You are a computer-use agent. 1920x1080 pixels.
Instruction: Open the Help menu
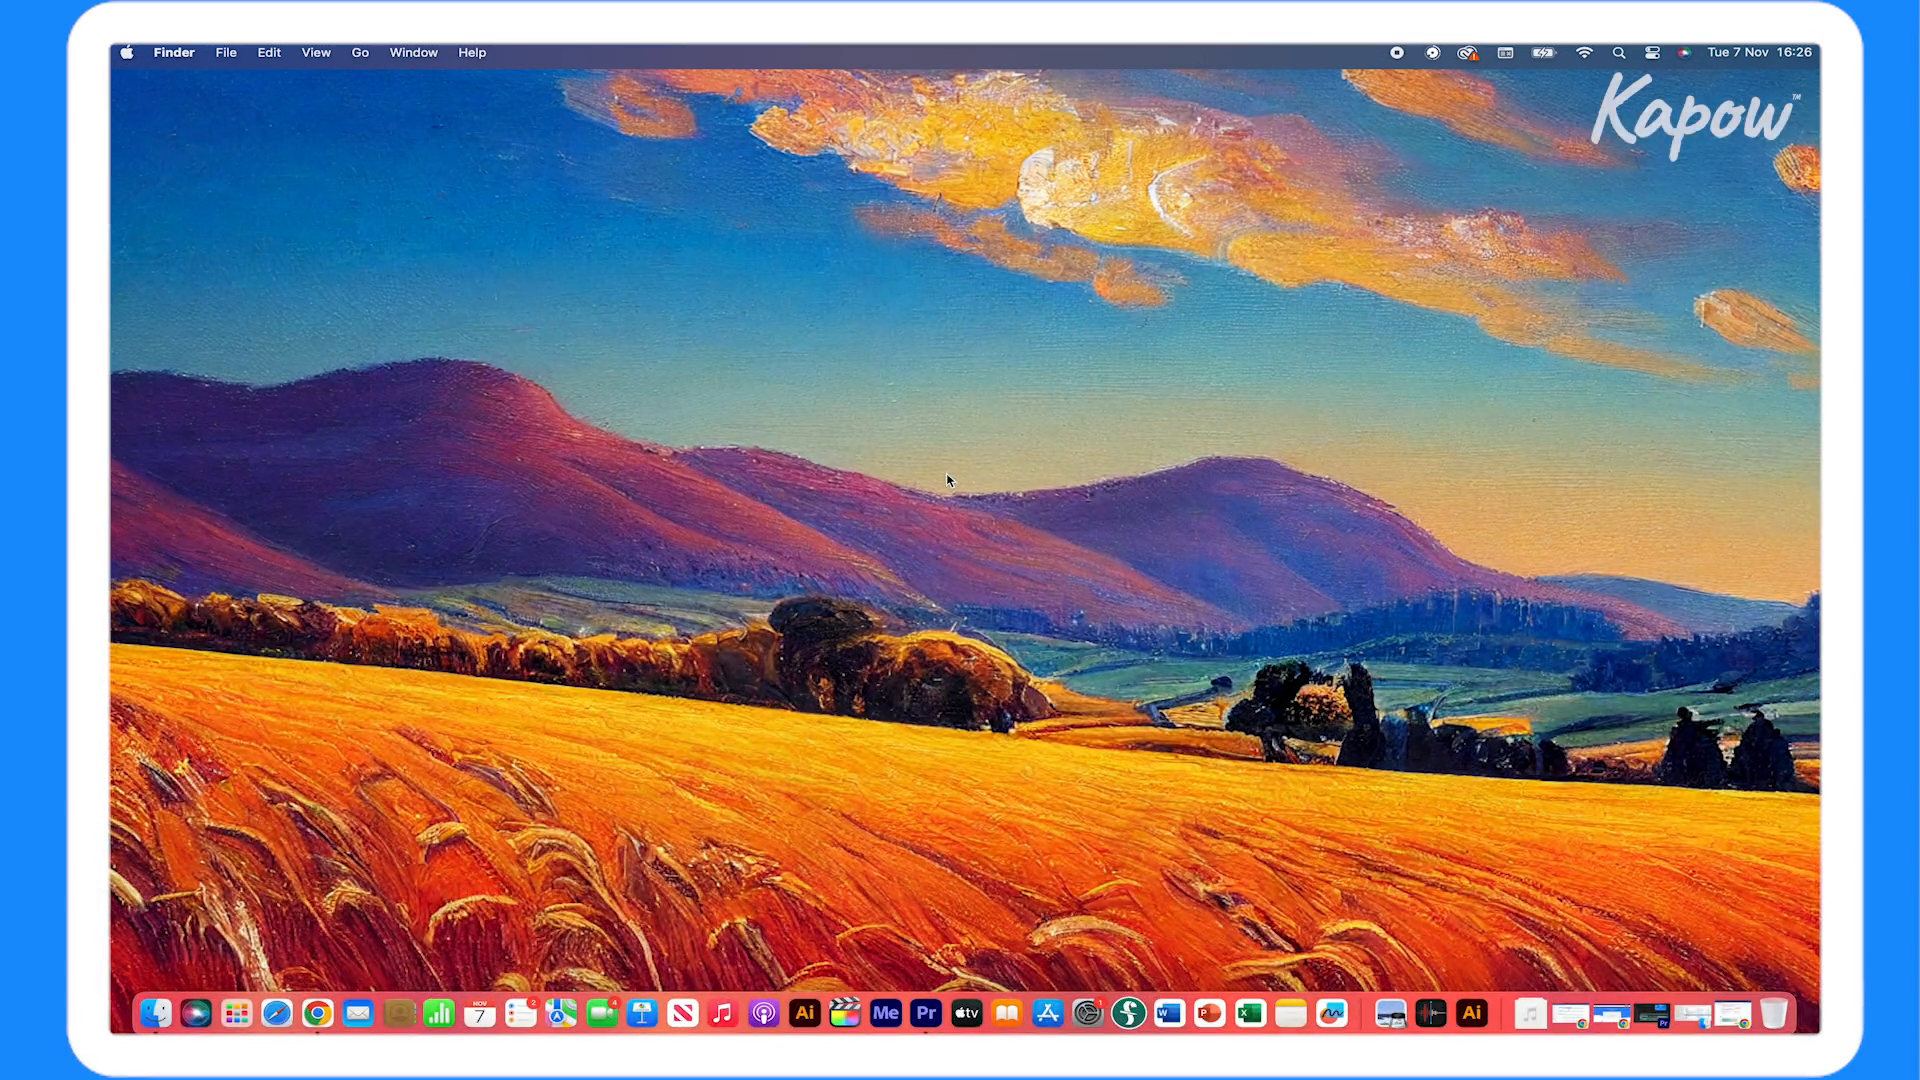(472, 53)
